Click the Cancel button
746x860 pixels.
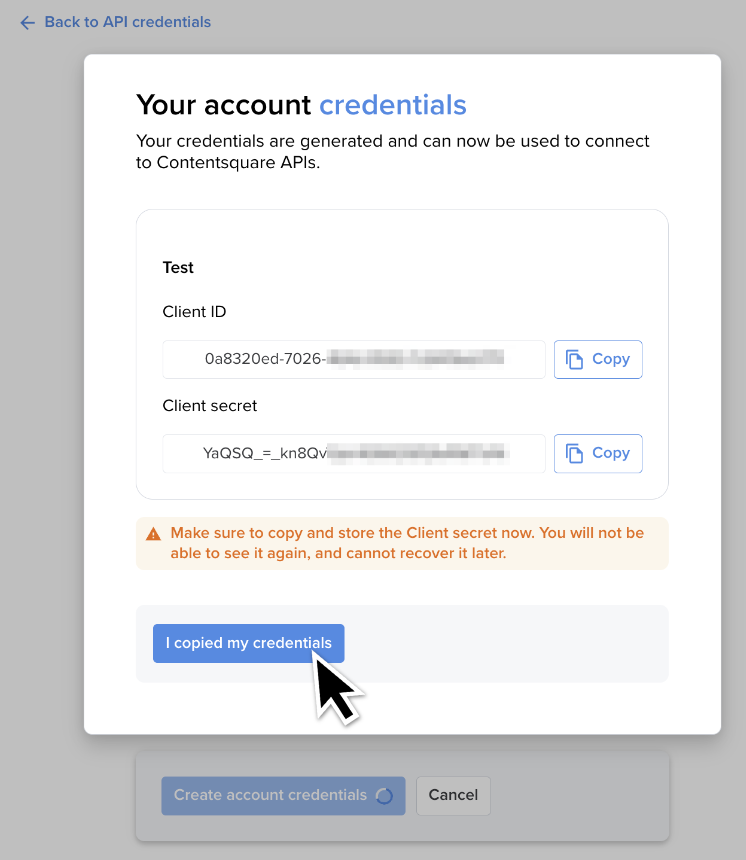point(453,795)
